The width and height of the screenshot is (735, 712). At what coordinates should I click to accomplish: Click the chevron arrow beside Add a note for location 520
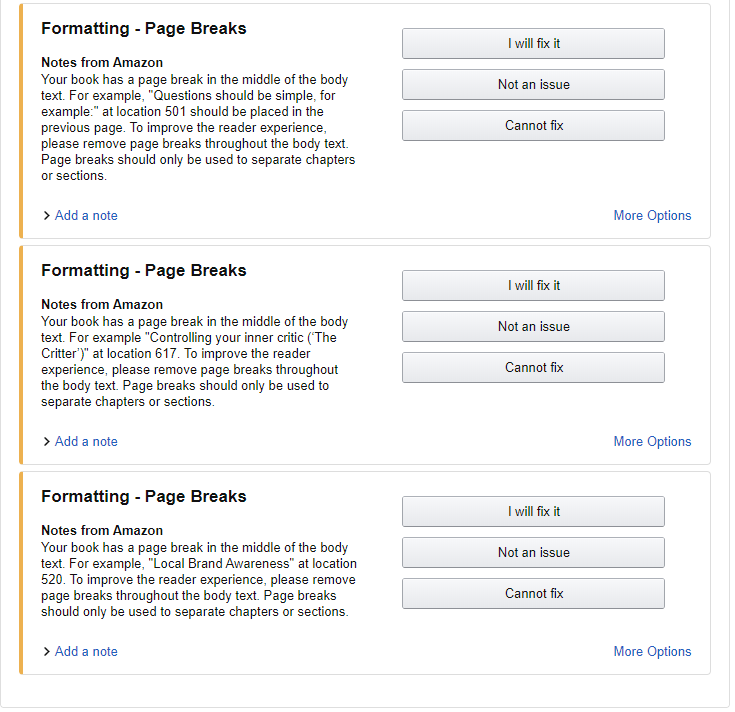pos(47,652)
